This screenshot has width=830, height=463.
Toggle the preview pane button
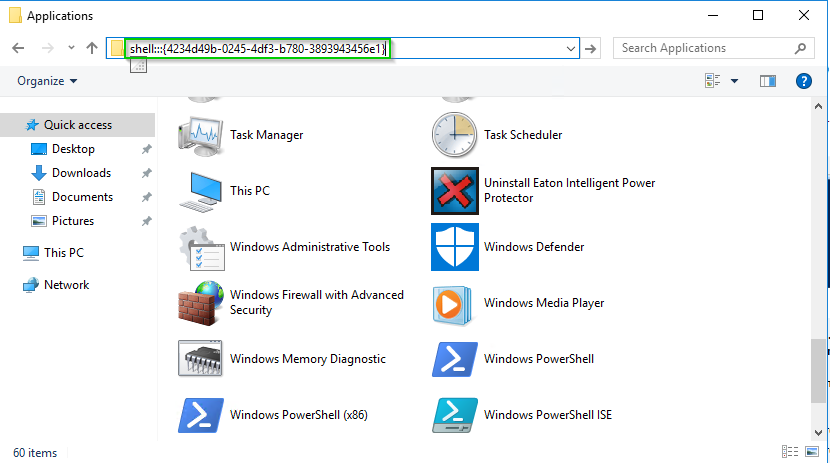pyautogui.click(x=768, y=81)
